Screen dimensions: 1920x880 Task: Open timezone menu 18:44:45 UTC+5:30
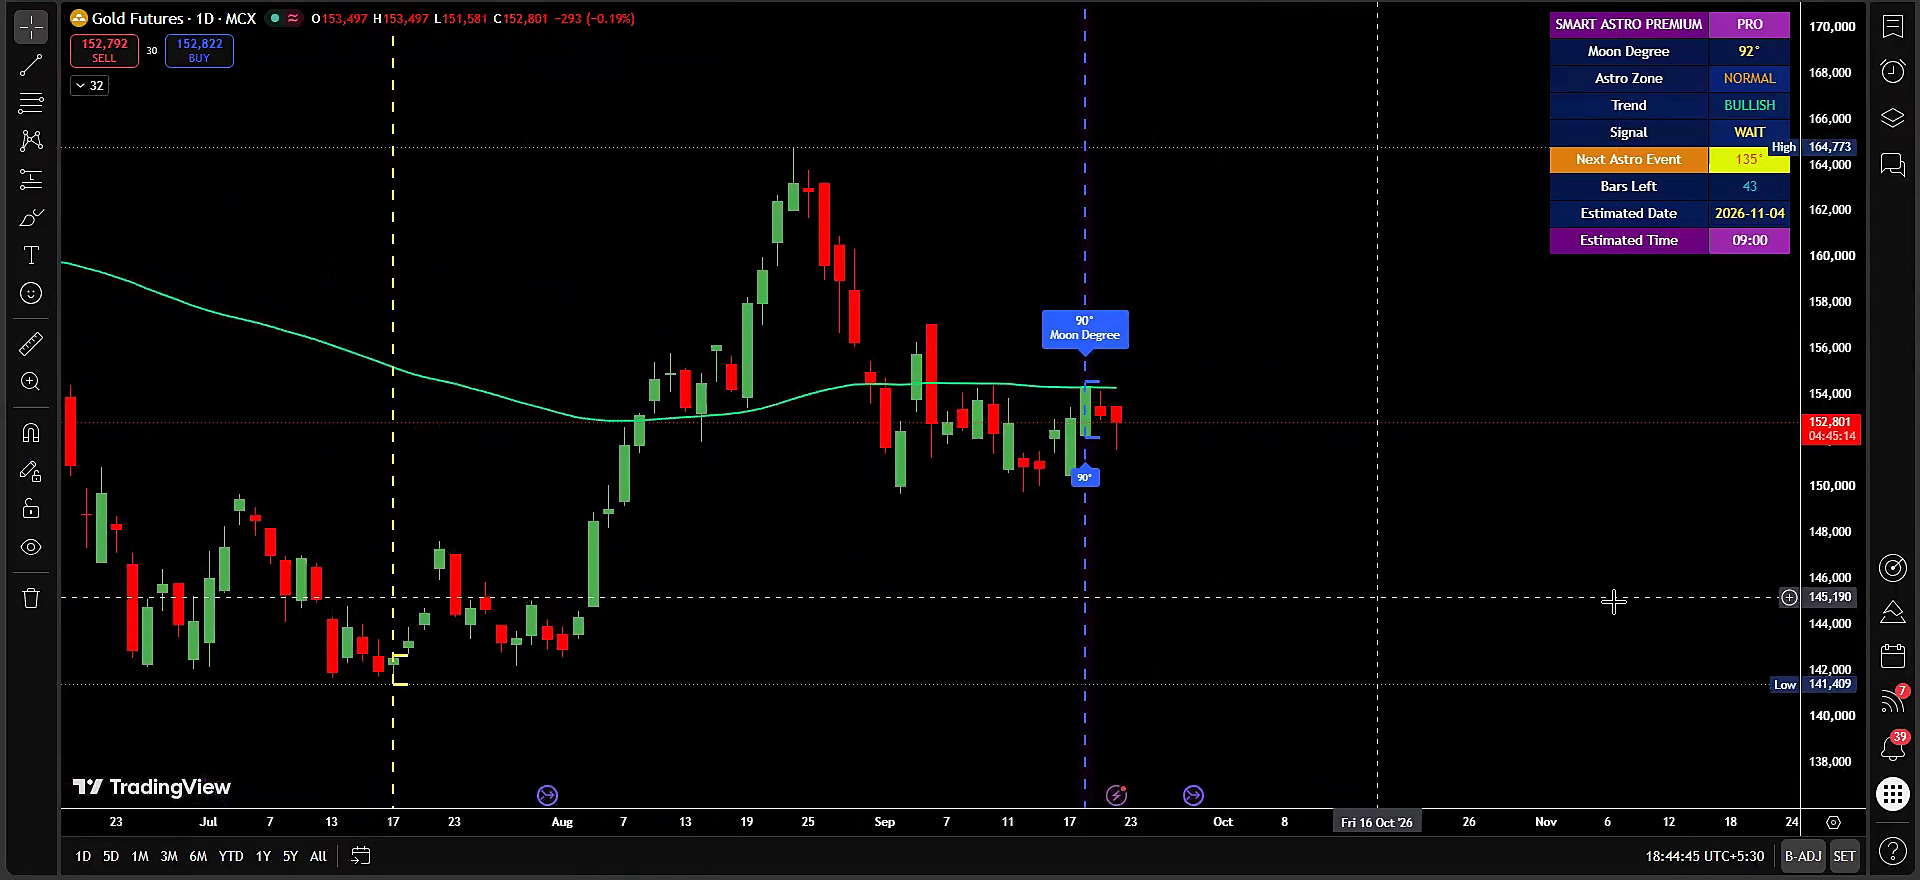pyautogui.click(x=1704, y=856)
